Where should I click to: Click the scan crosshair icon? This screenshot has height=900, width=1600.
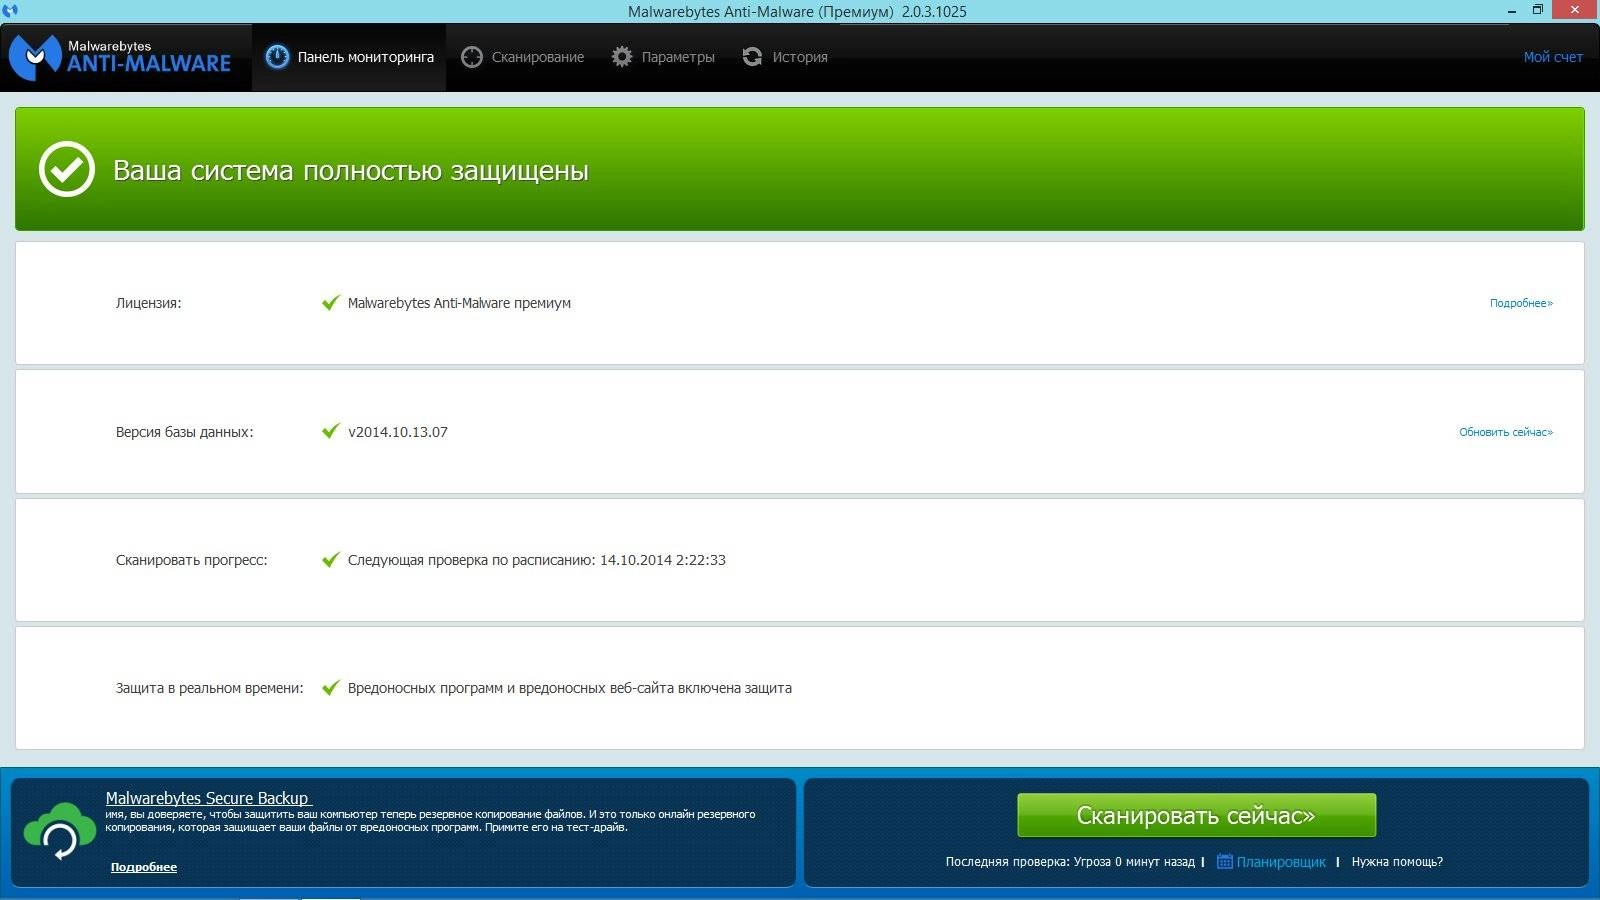(x=472, y=57)
